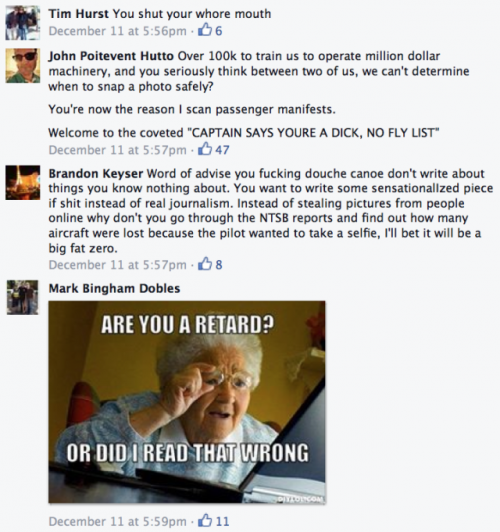Click the December 11 at 5:56pm timestamp
This screenshot has width=500, height=532.
click(x=117, y=31)
